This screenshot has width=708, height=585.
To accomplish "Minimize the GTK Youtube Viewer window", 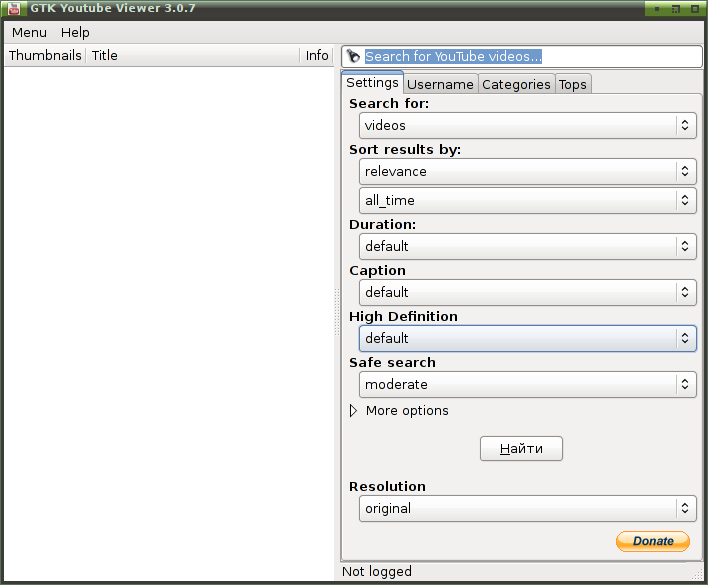I will 657,8.
